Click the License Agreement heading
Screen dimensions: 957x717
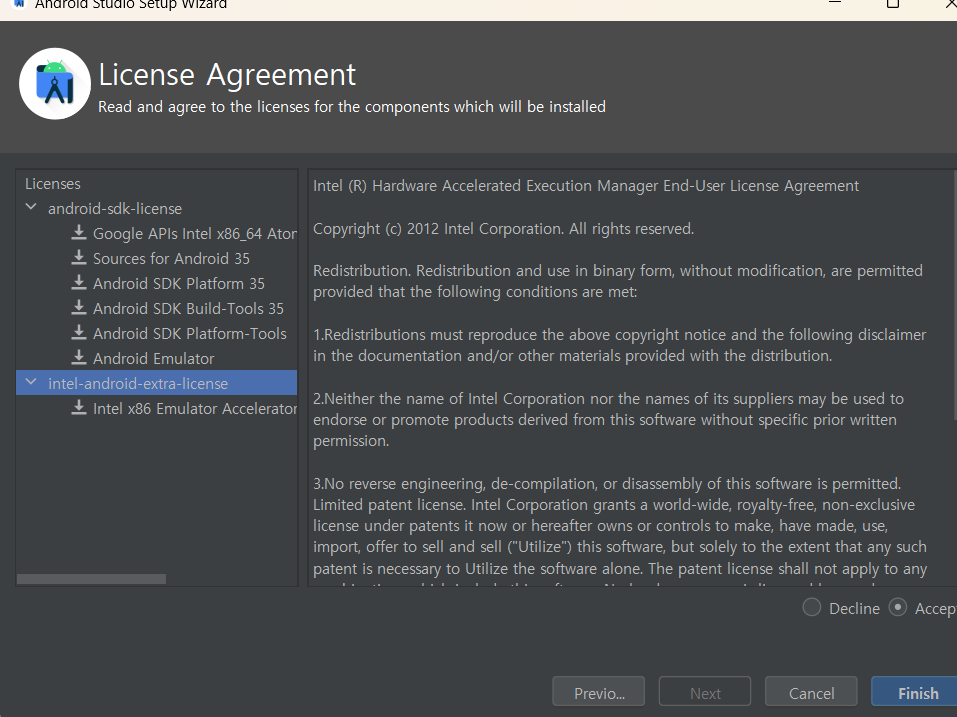(227, 75)
